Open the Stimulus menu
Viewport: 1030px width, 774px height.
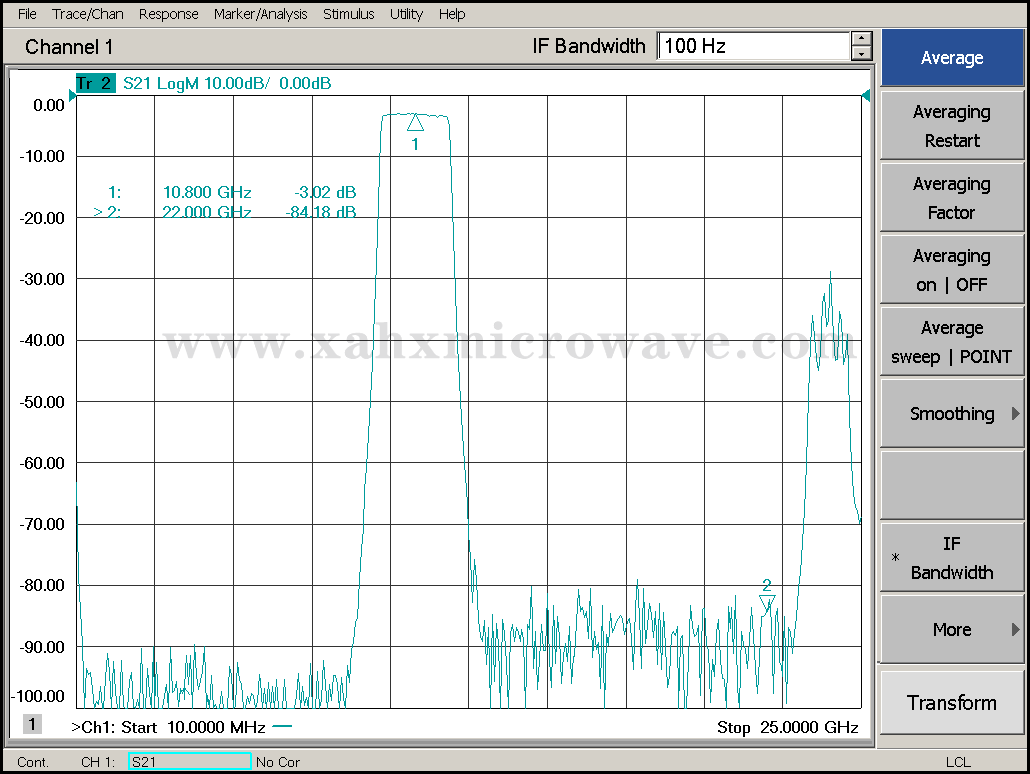click(x=348, y=14)
